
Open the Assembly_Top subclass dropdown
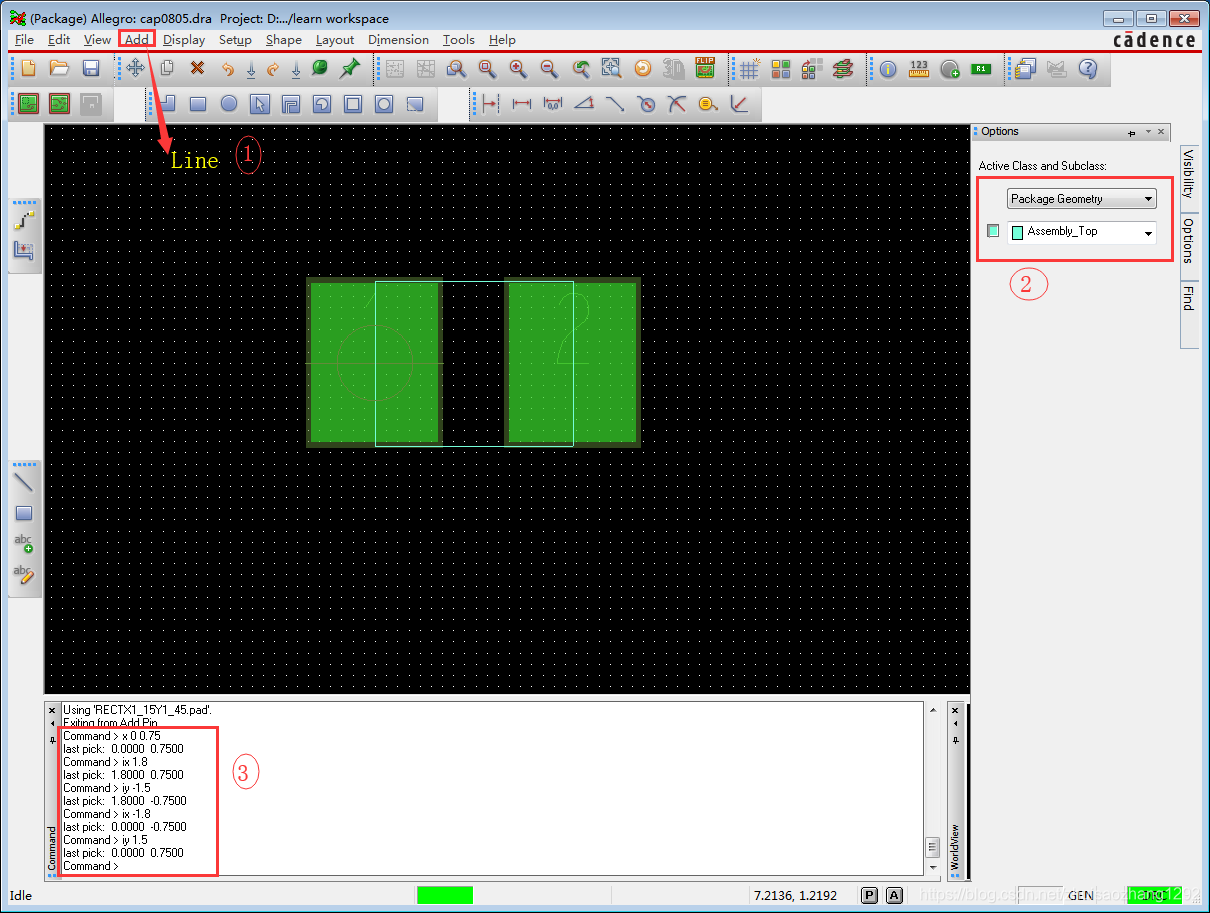point(1081,232)
